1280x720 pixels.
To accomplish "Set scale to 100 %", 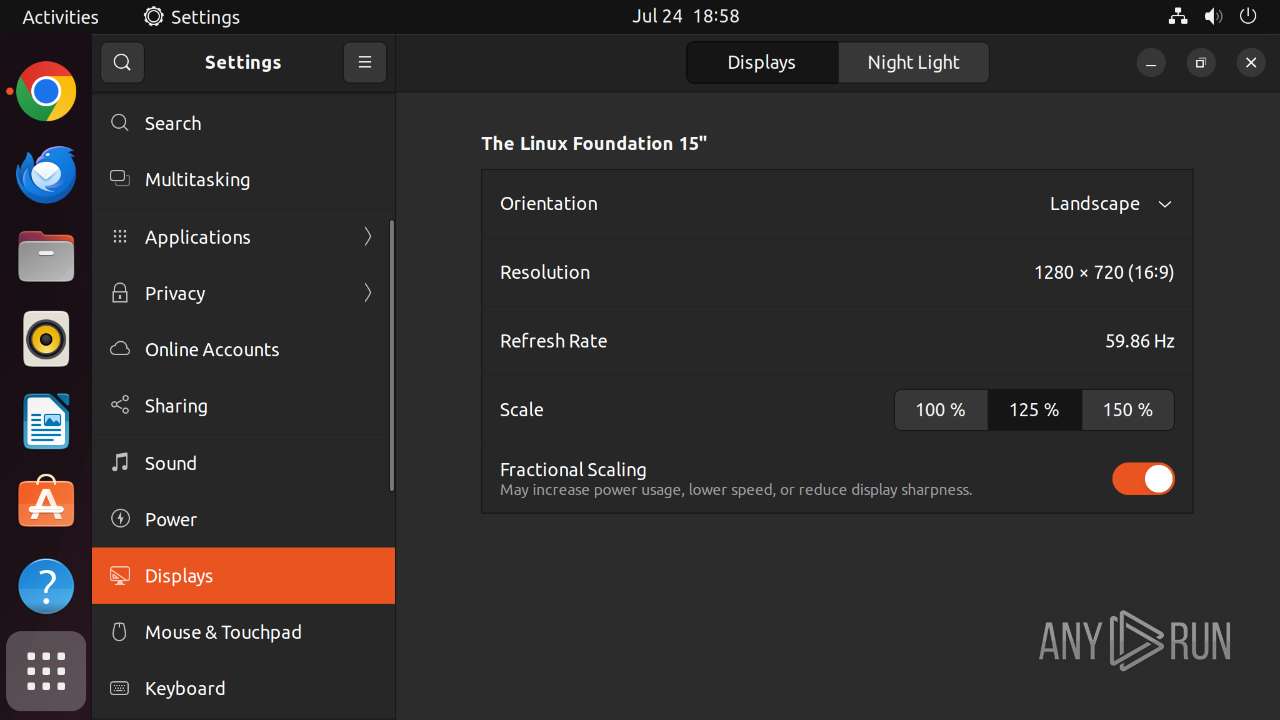I will click(941, 410).
